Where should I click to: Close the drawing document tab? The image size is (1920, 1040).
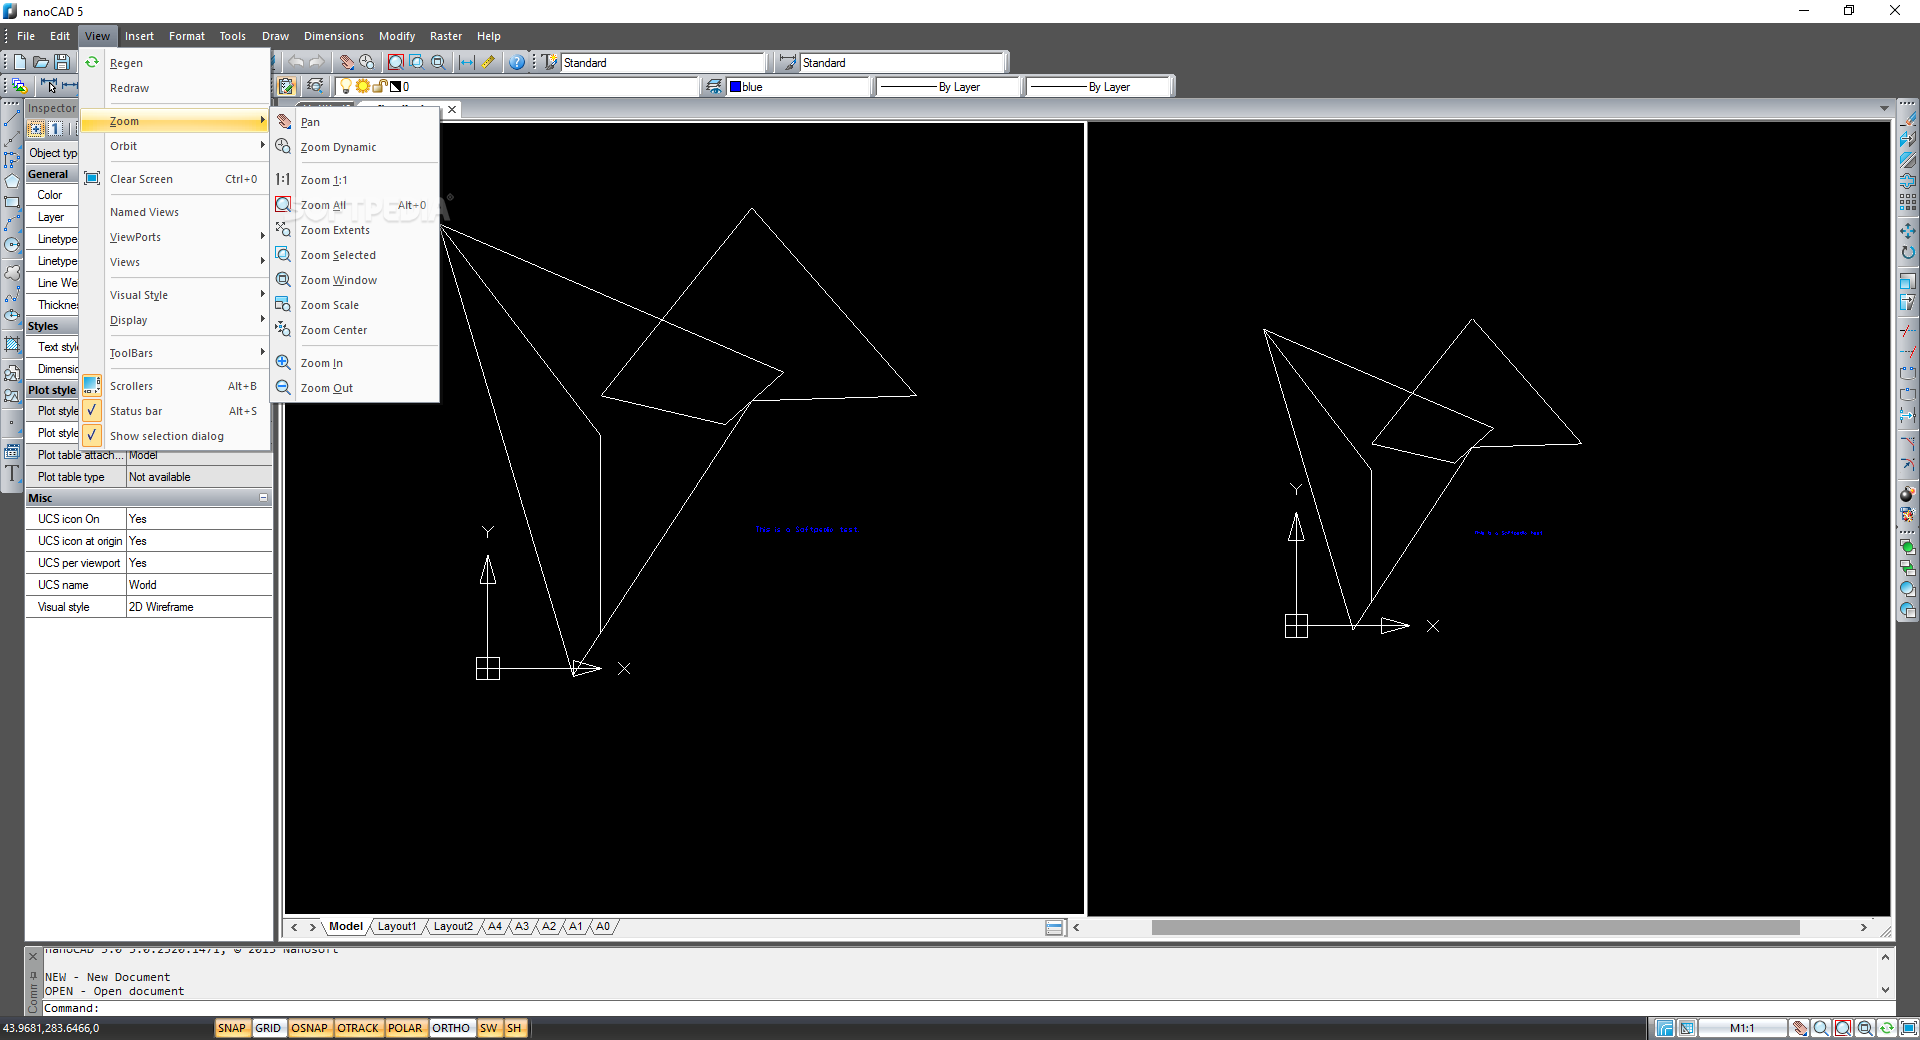[452, 110]
